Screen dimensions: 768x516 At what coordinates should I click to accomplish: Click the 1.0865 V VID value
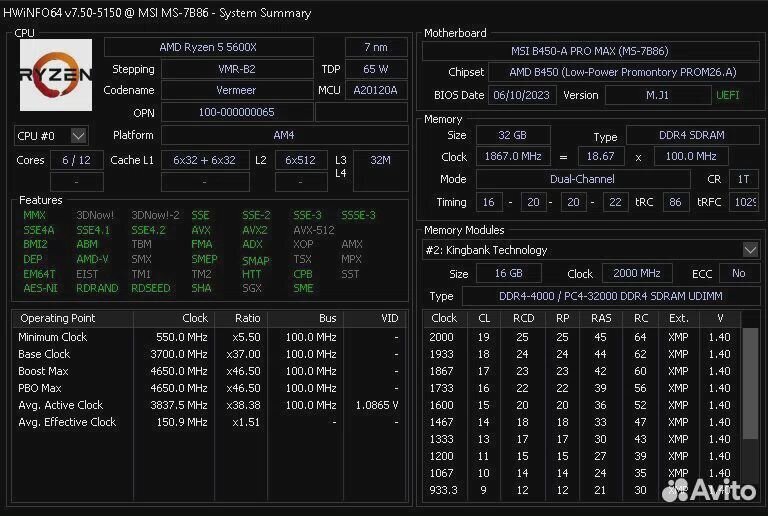tap(377, 405)
